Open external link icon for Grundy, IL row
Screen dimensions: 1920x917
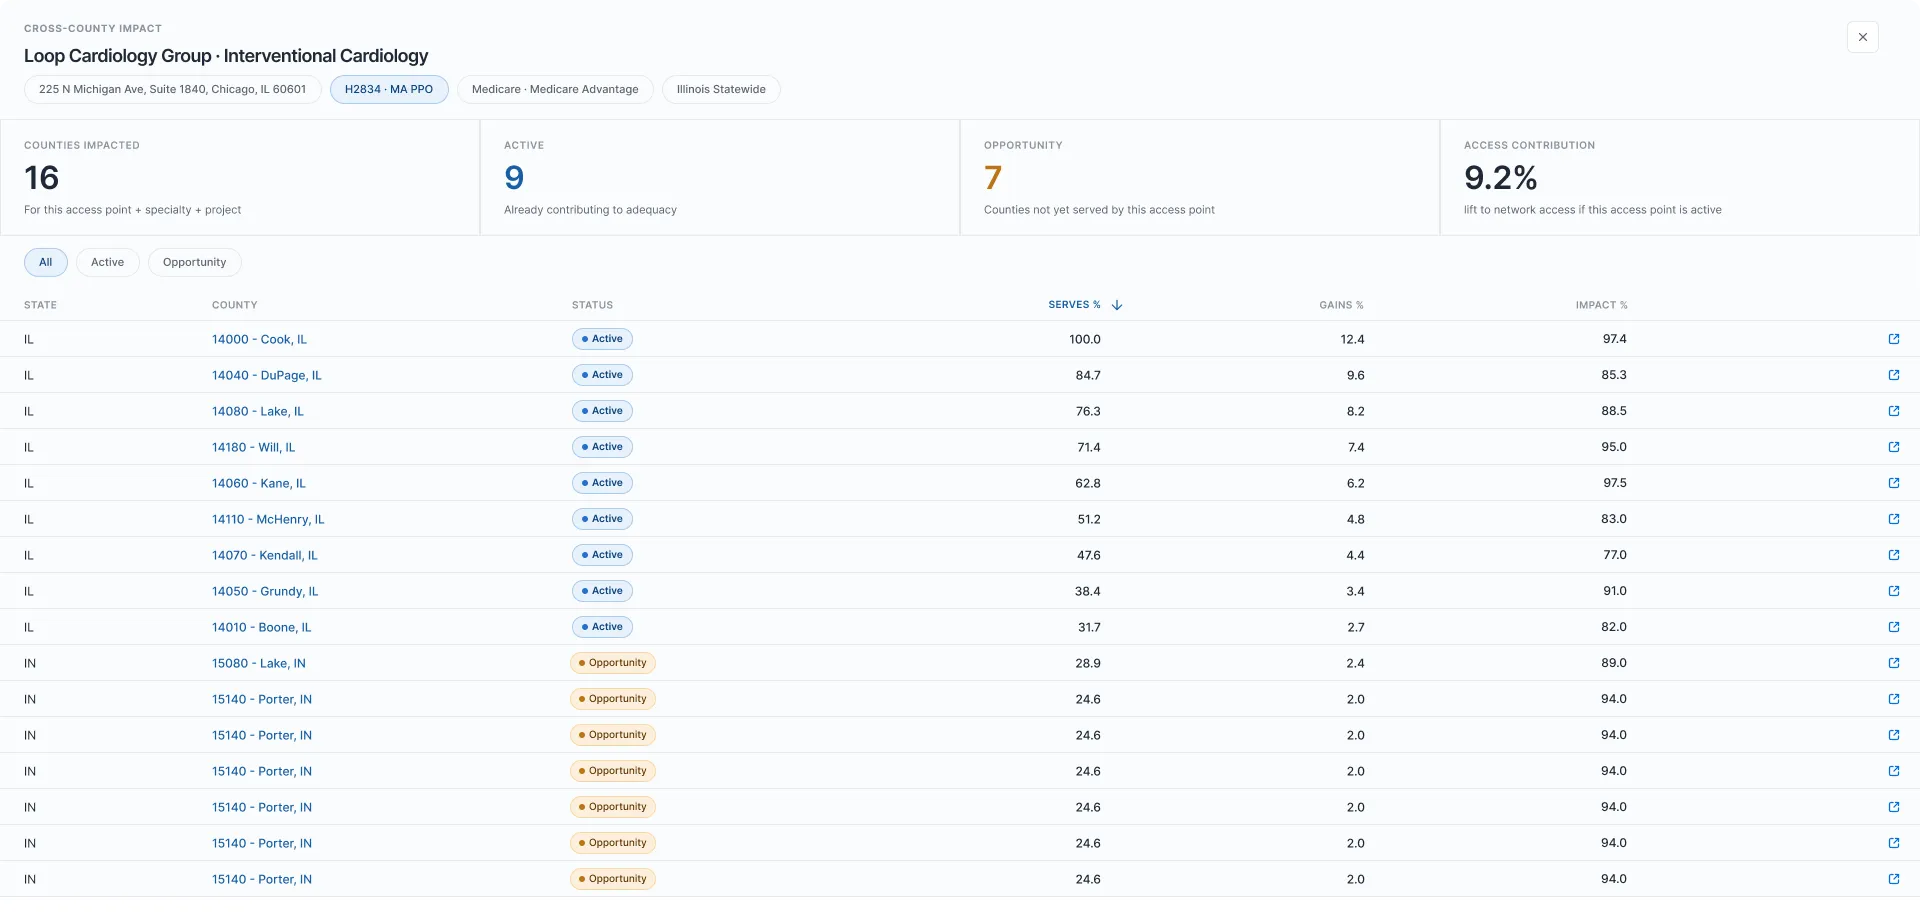click(1893, 591)
